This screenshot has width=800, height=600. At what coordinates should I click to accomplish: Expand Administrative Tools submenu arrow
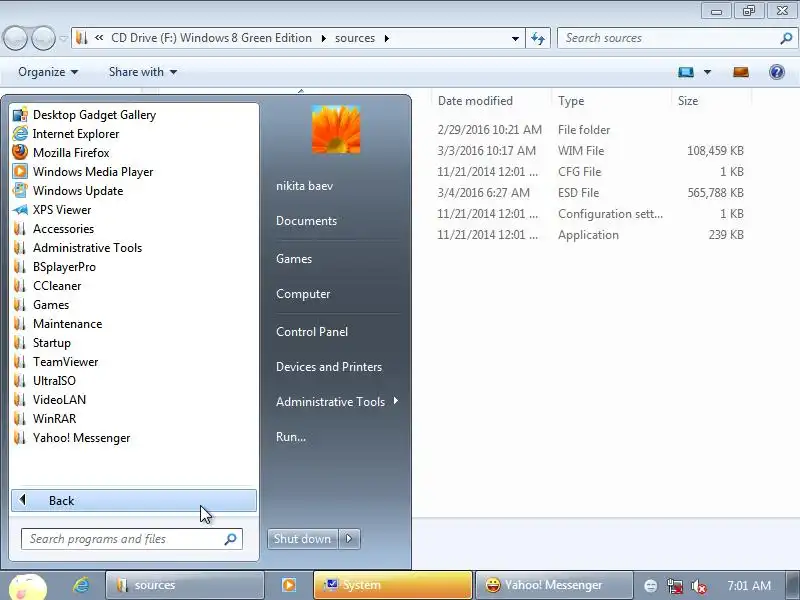pyautogui.click(x=396, y=401)
